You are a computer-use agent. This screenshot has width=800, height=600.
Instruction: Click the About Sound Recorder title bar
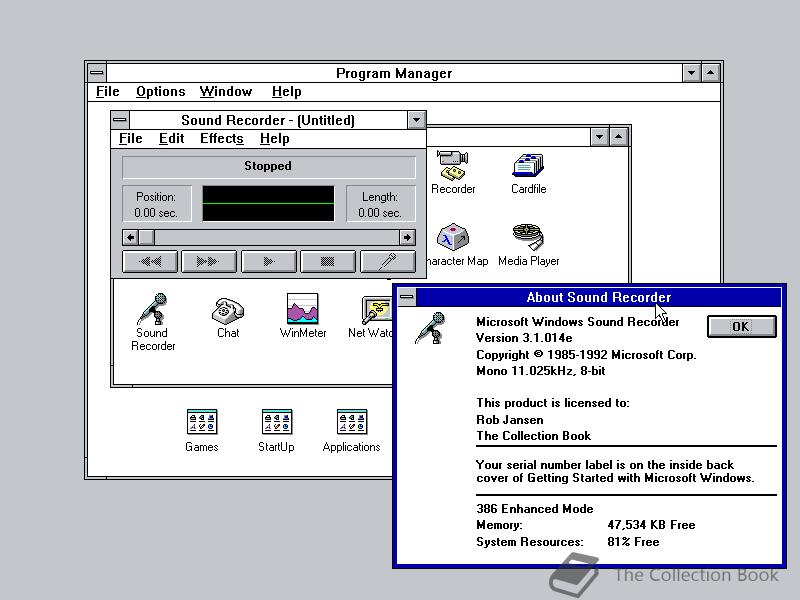(598, 297)
